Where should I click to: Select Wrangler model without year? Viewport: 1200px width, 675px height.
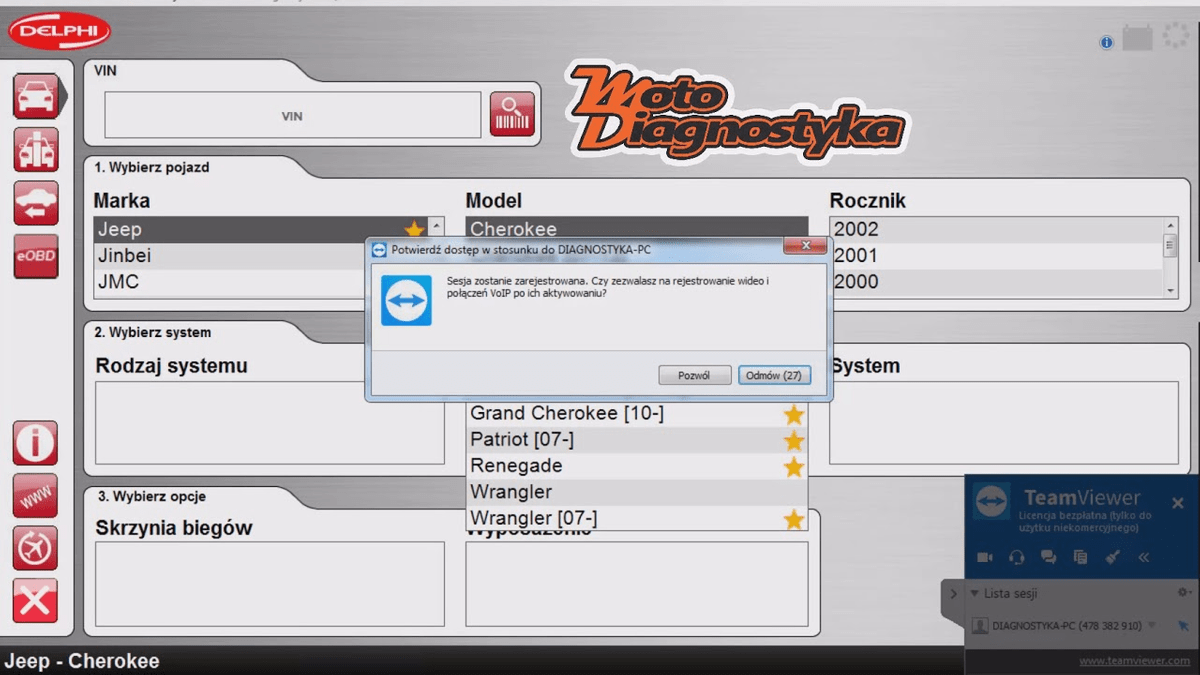tap(637, 492)
